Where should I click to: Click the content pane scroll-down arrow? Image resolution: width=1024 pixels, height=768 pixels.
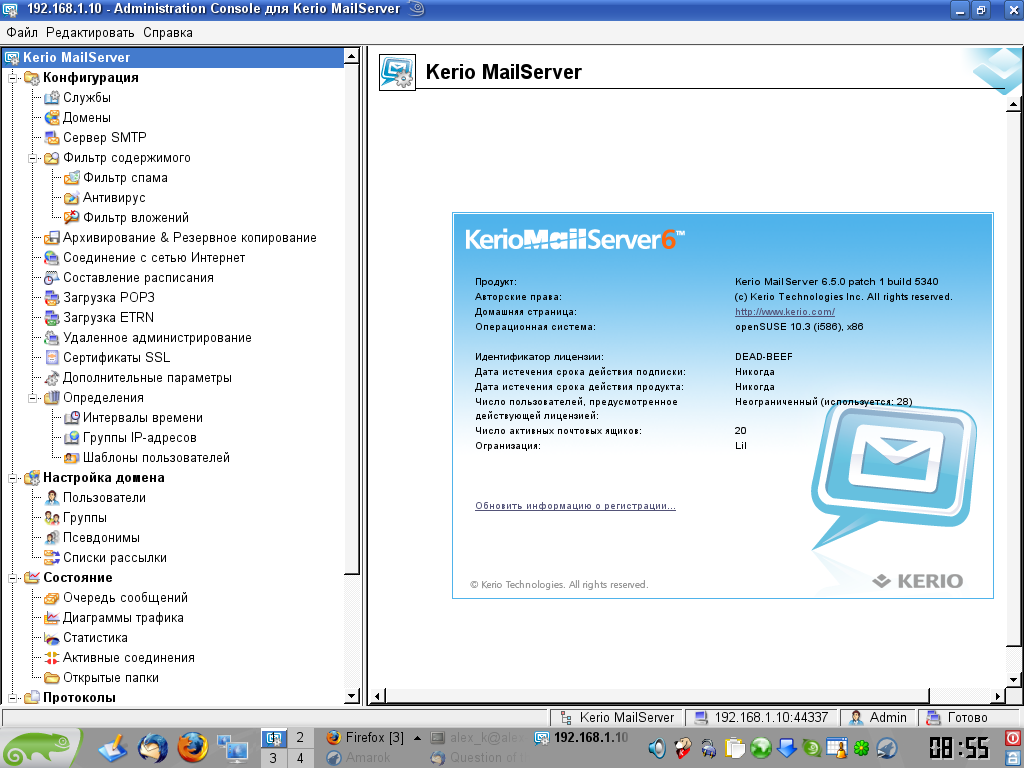[x=1013, y=679]
